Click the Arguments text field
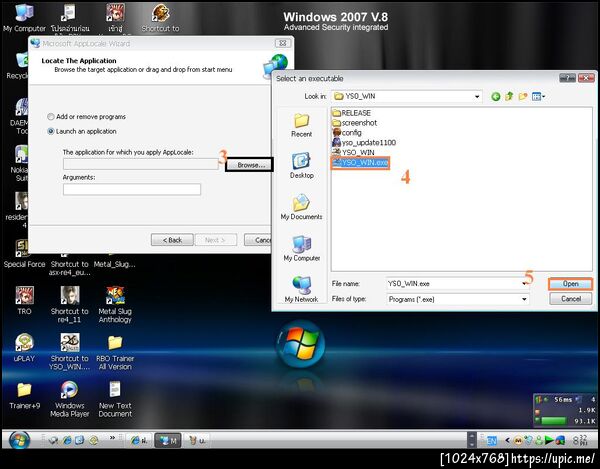This screenshot has height=469, width=600. click(x=132, y=189)
